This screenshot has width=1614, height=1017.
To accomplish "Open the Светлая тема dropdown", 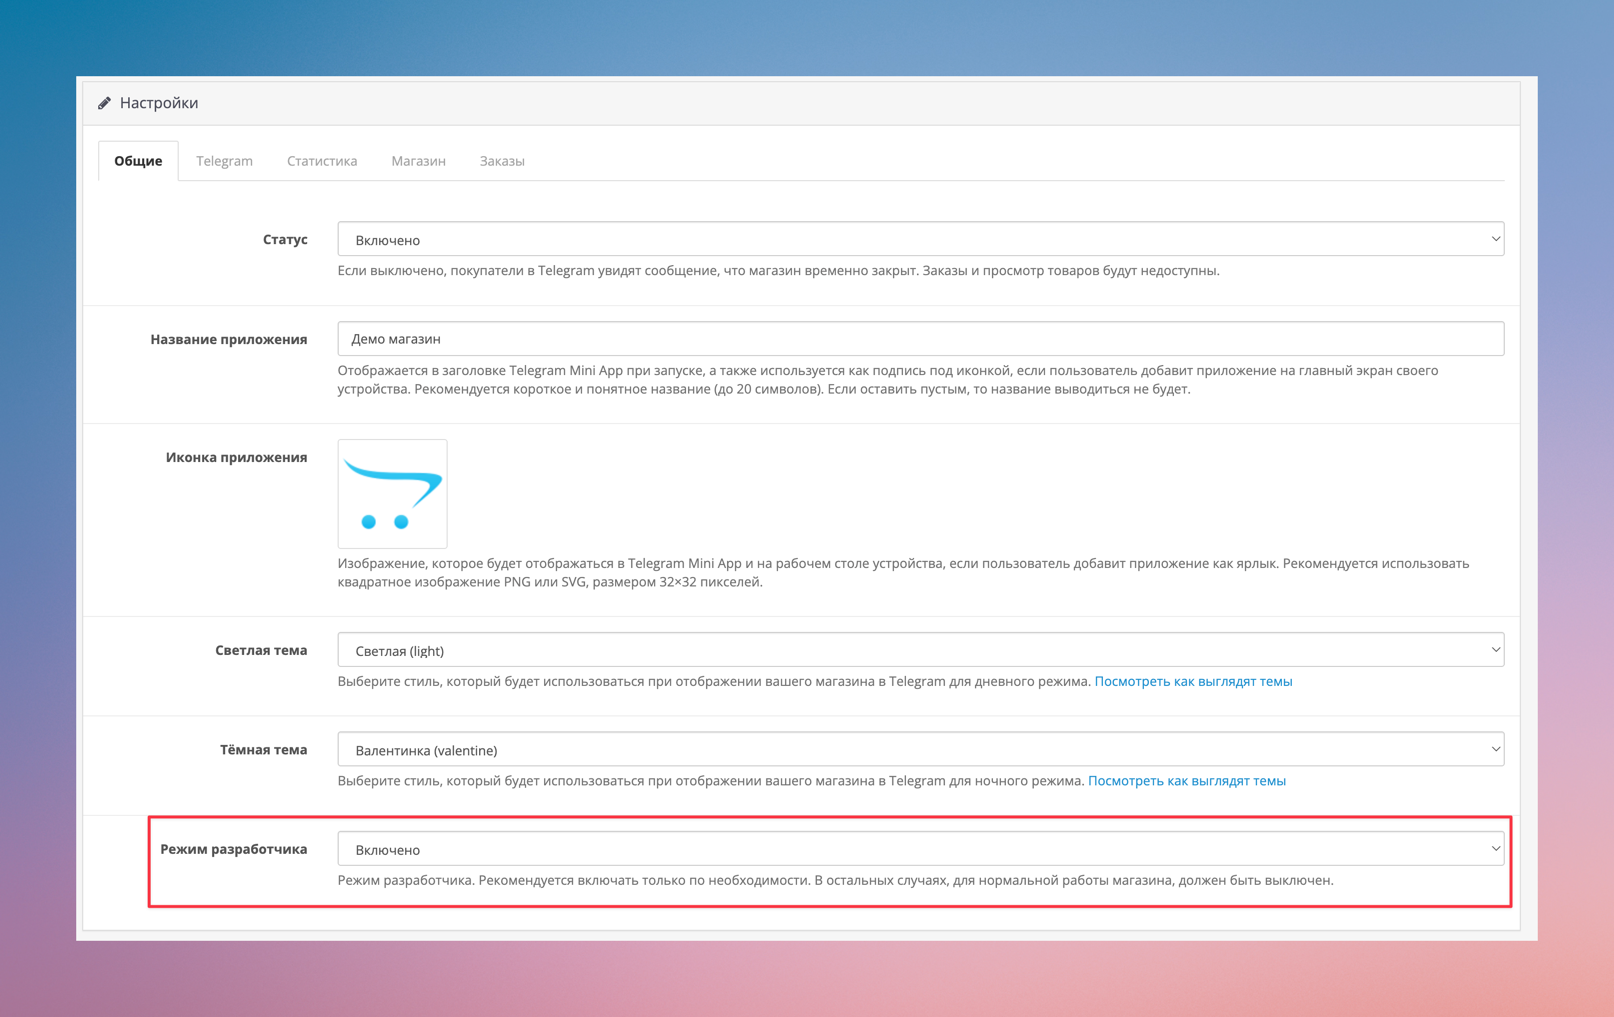I will [x=920, y=651].
